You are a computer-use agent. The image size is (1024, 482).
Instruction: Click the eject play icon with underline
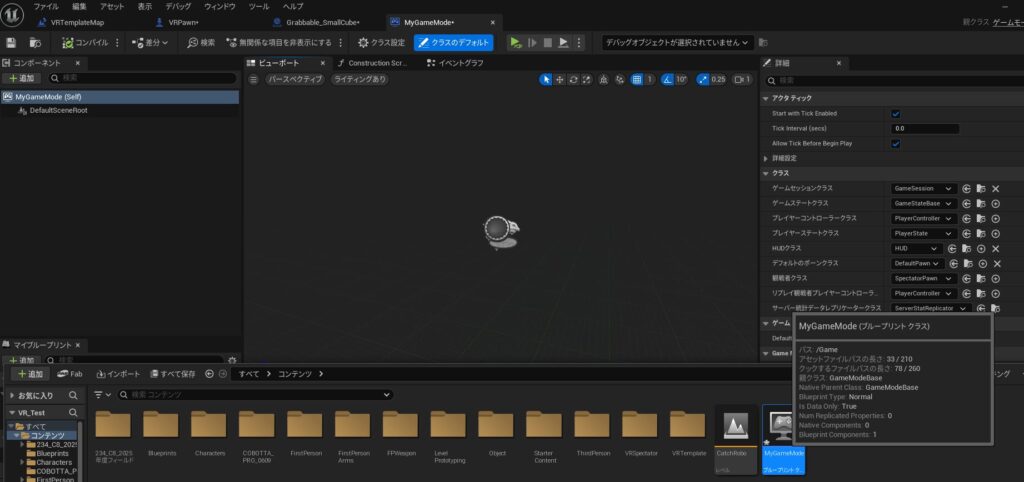563,42
